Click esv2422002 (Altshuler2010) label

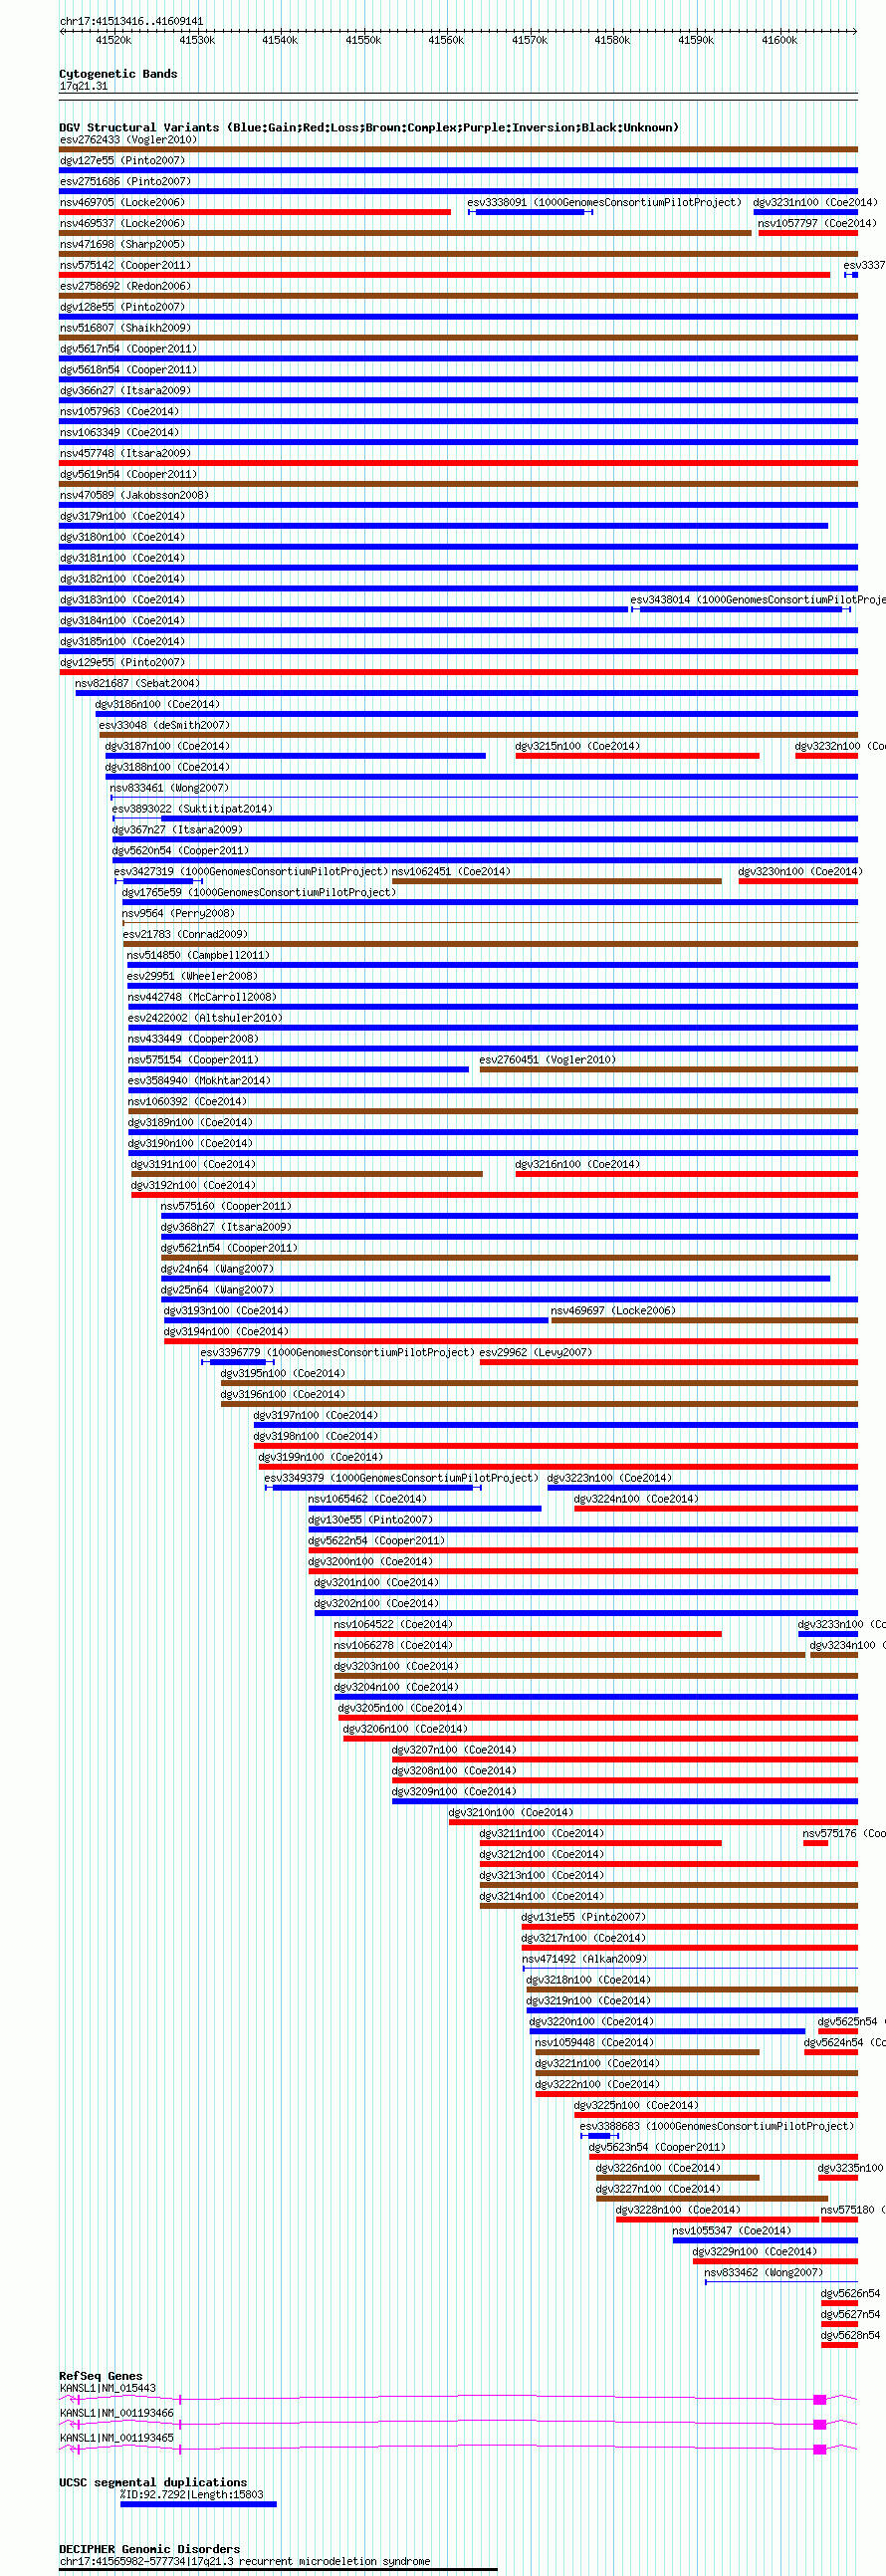tap(205, 1019)
